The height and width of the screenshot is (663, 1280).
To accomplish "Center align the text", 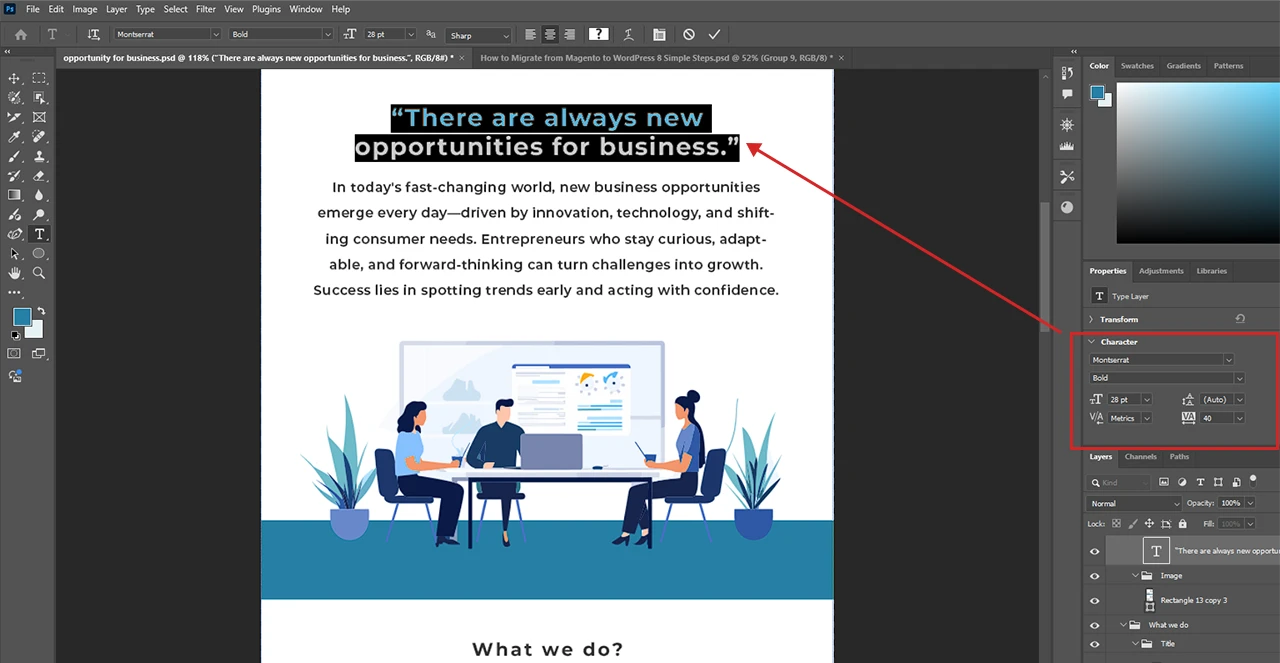I will point(549,34).
